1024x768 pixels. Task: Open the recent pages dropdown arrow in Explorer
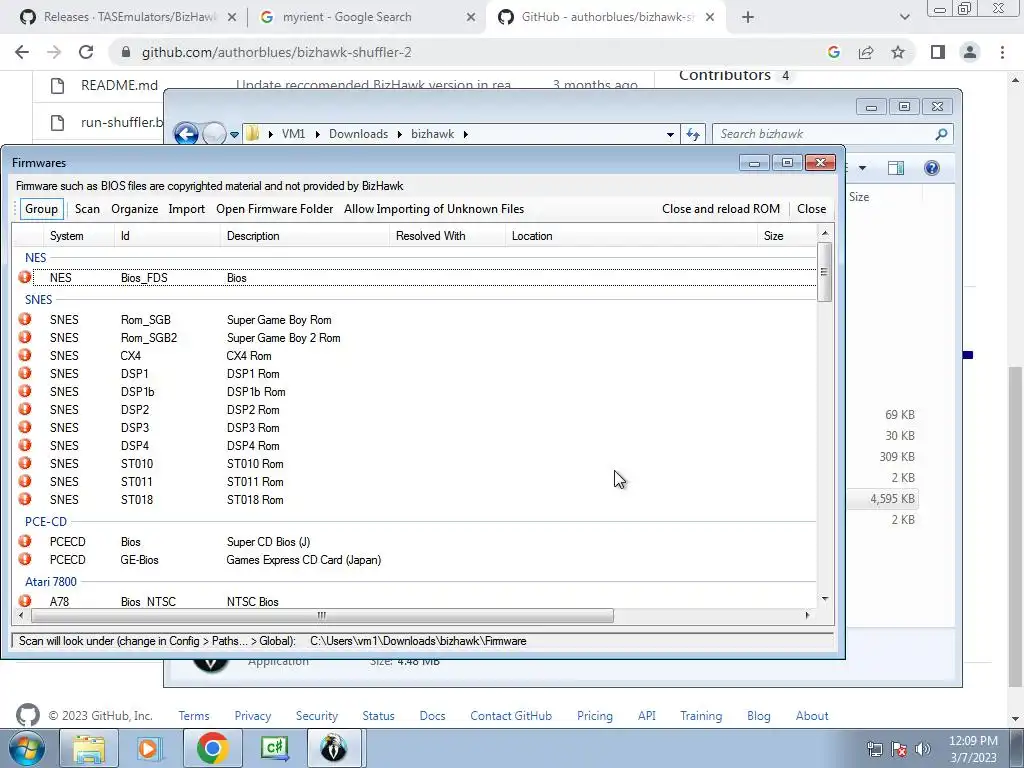coord(234,135)
